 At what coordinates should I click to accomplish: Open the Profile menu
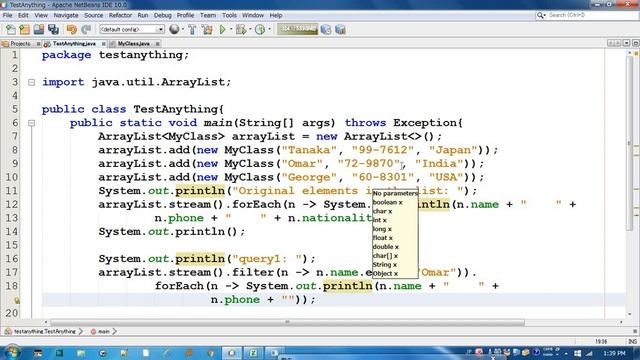pos(185,15)
